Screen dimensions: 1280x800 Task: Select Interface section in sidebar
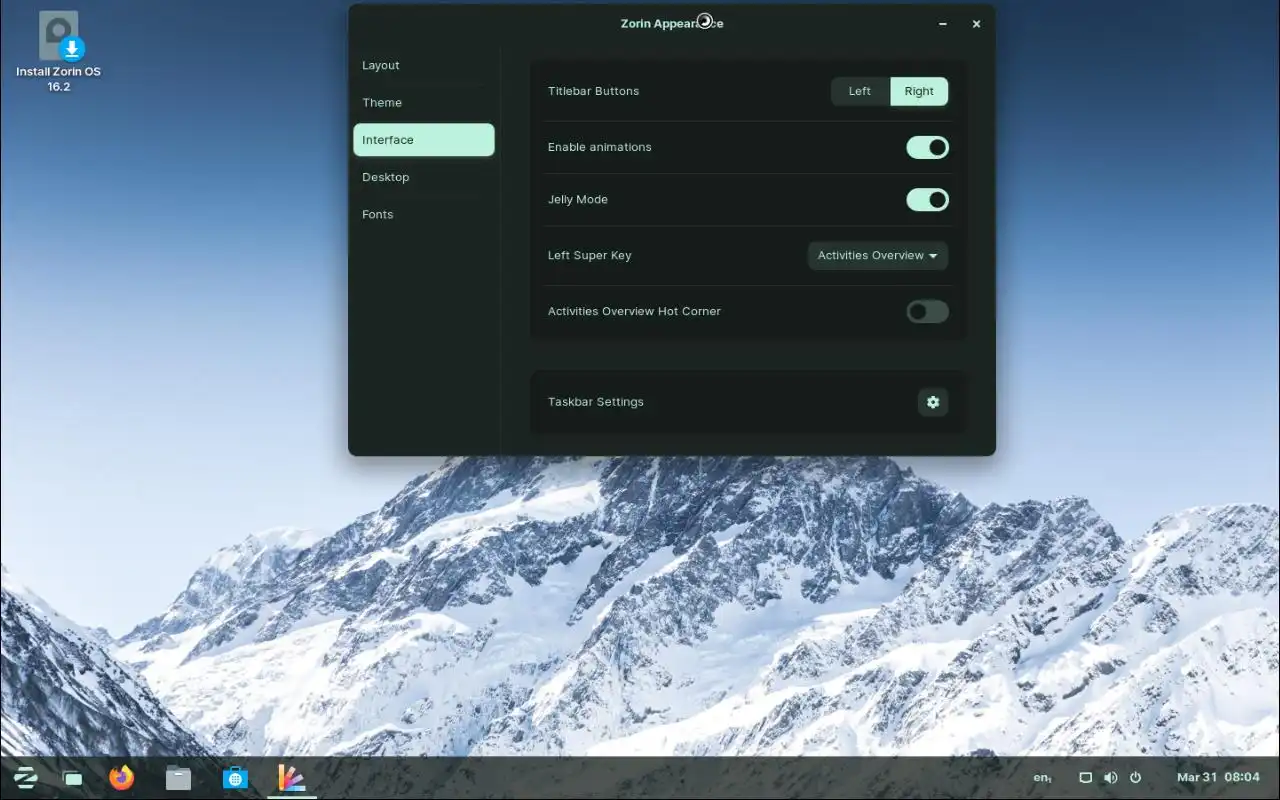[x=424, y=140]
